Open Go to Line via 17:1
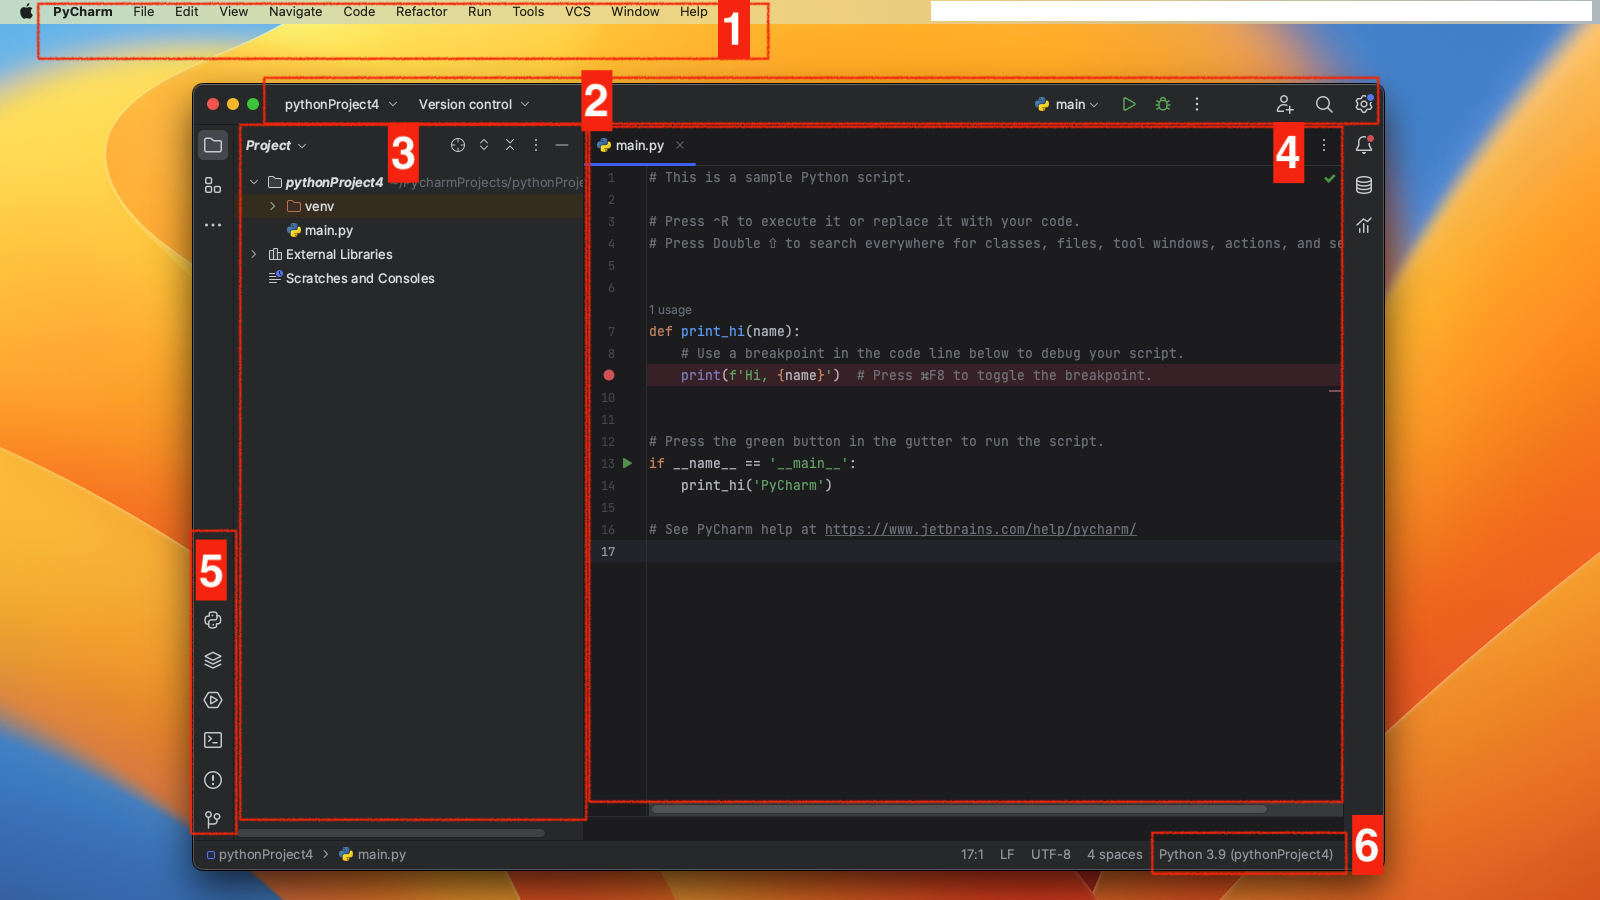Image resolution: width=1600 pixels, height=900 pixels. (972, 854)
